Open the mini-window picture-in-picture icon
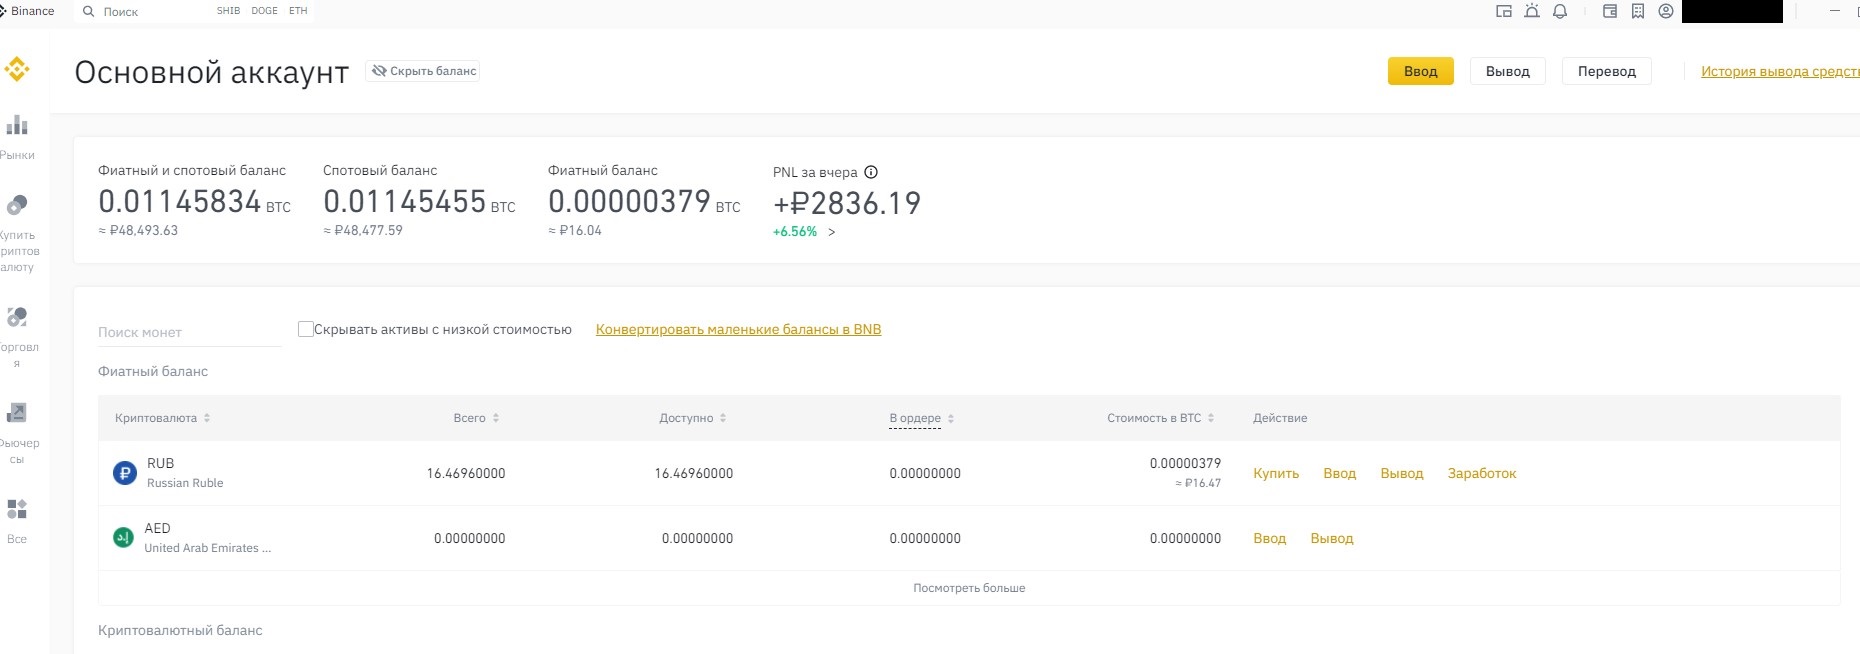The height and width of the screenshot is (654, 1860). [x=1503, y=12]
